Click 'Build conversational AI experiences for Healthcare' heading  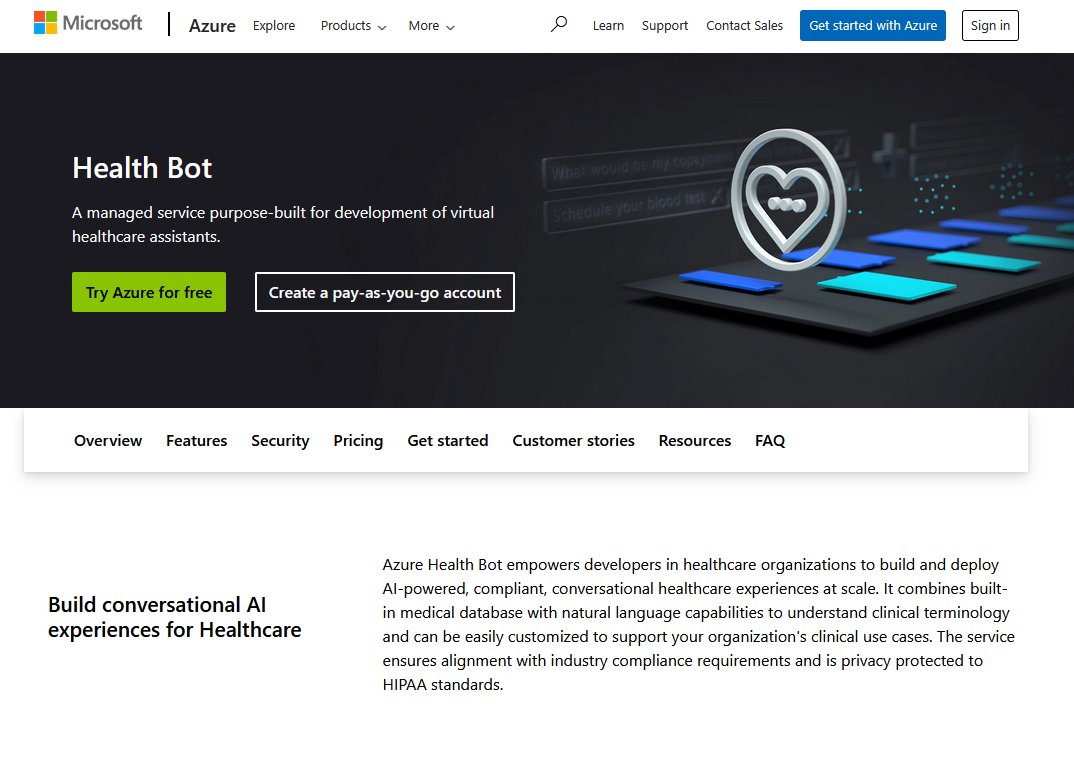click(x=175, y=617)
